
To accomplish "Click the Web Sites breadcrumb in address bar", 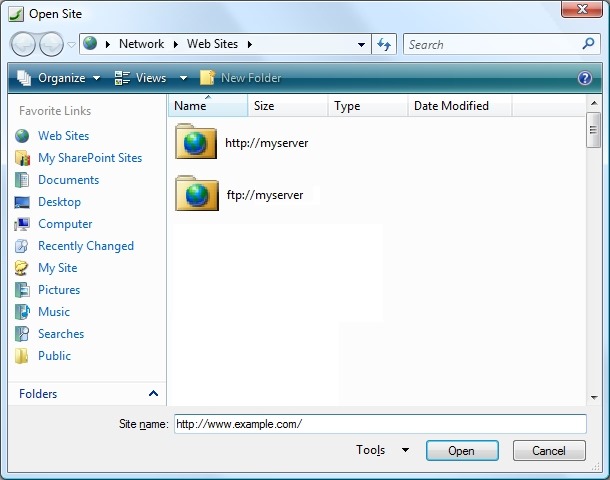I will [212, 45].
